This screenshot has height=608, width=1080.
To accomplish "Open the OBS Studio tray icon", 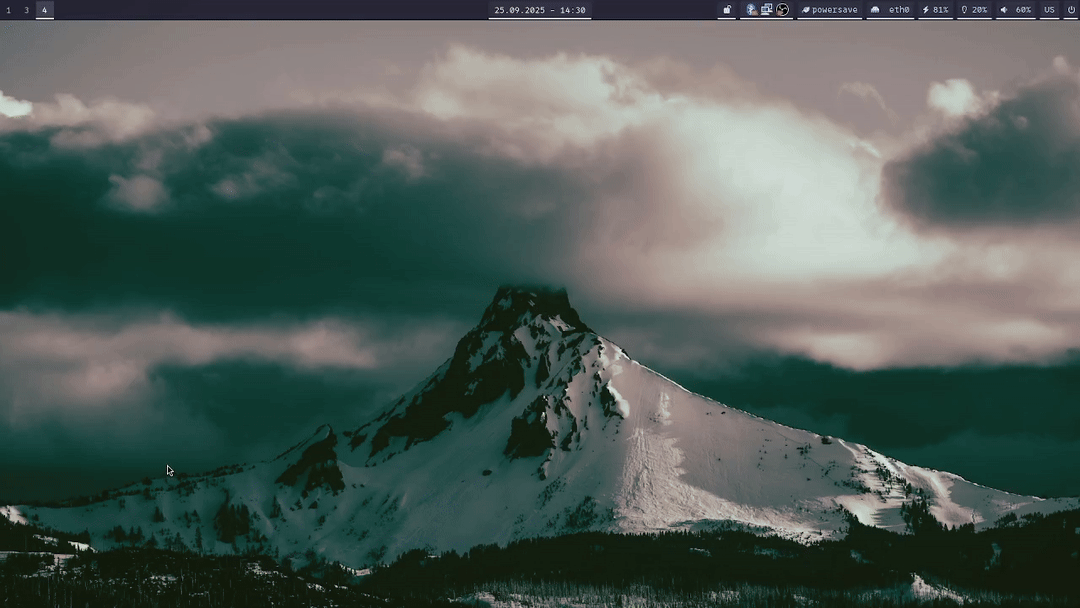I will click(x=782, y=10).
